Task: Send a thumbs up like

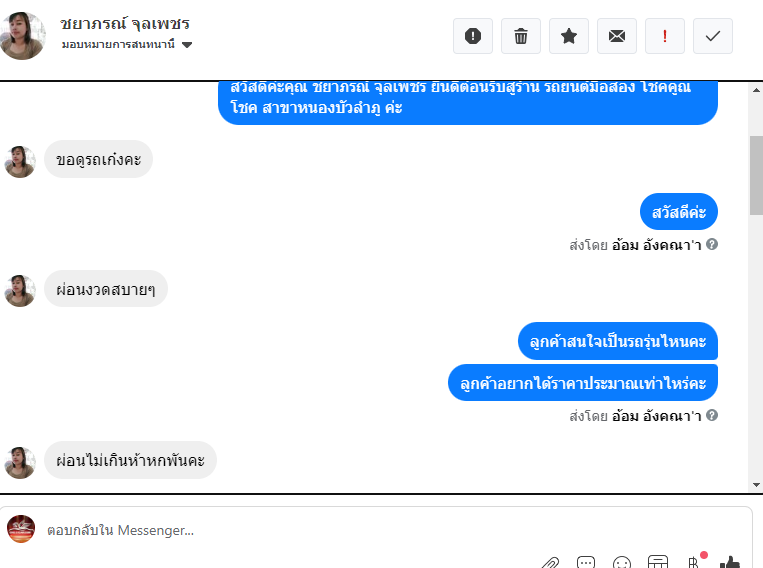Action: 729,563
